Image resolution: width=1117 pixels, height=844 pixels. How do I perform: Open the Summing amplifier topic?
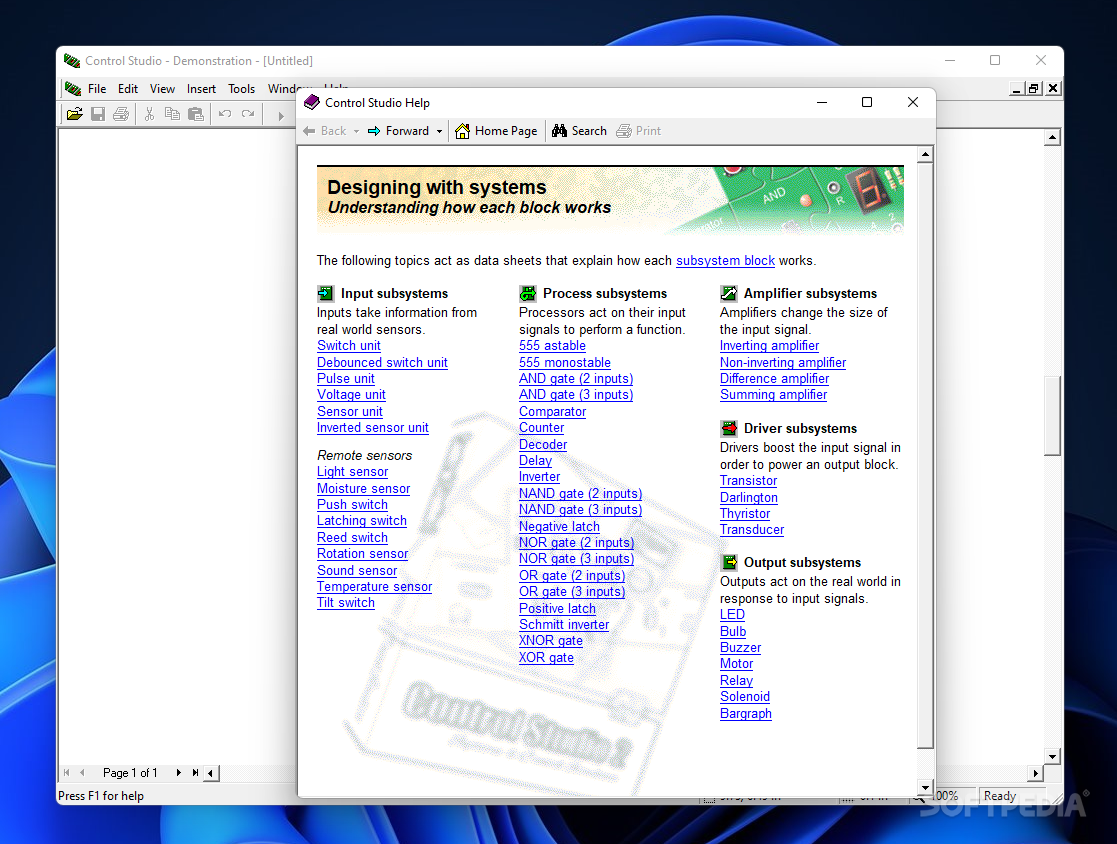click(774, 395)
